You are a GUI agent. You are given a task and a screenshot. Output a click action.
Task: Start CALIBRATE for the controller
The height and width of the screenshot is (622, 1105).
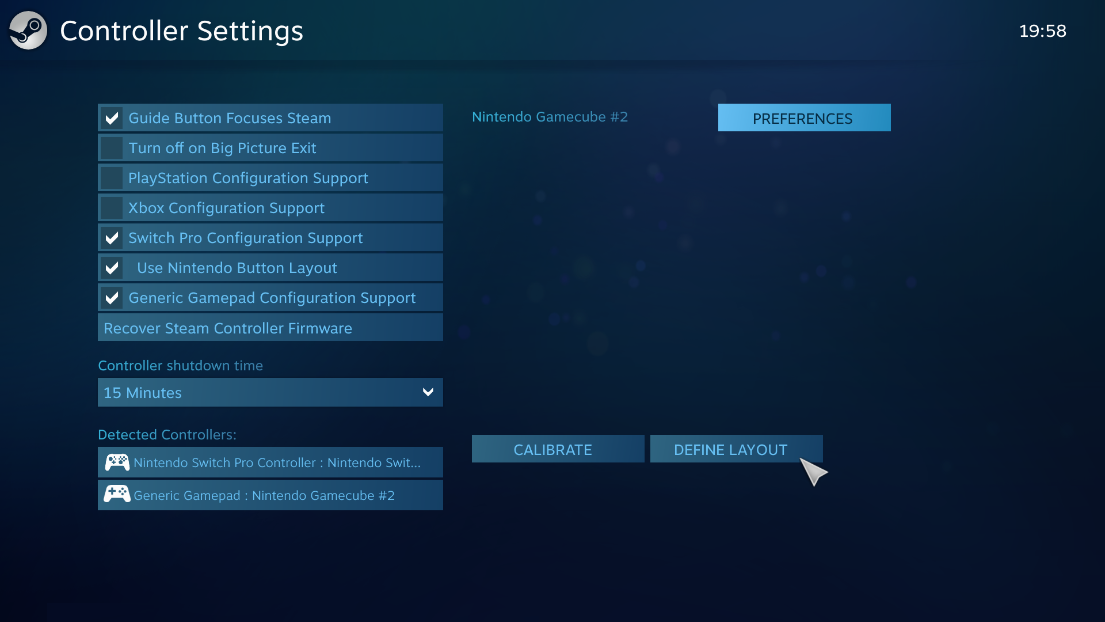tap(557, 449)
